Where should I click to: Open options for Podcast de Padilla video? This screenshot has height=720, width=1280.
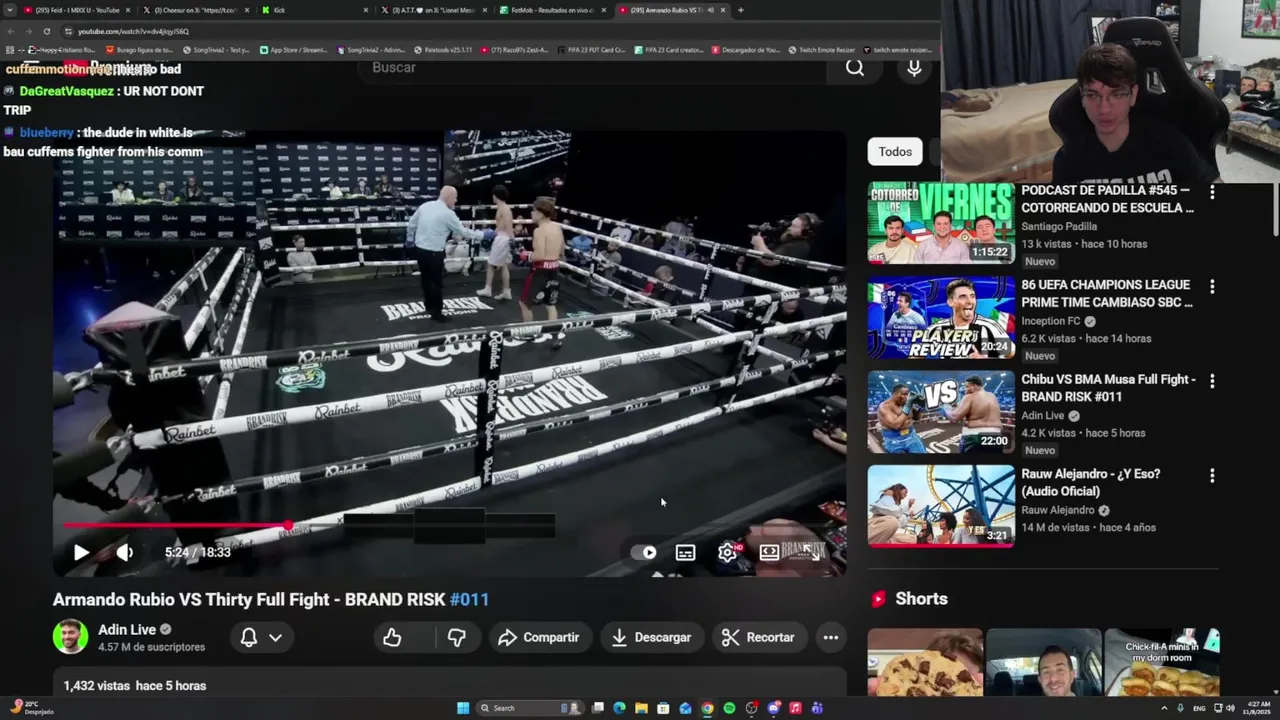(x=1212, y=191)
